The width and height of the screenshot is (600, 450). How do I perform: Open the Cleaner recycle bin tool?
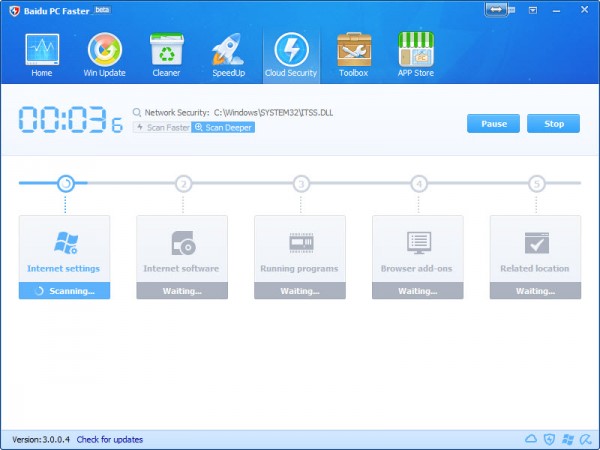(166, 54)
